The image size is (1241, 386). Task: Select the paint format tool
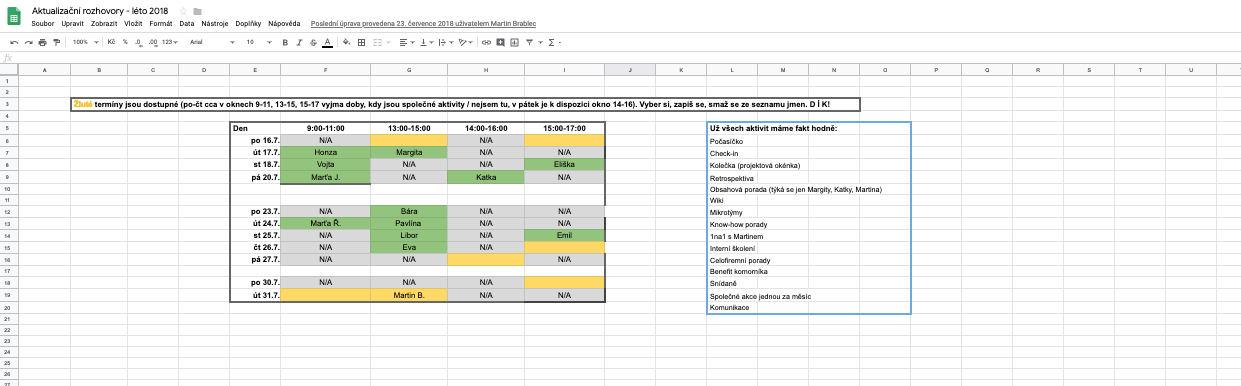[56, 42]
